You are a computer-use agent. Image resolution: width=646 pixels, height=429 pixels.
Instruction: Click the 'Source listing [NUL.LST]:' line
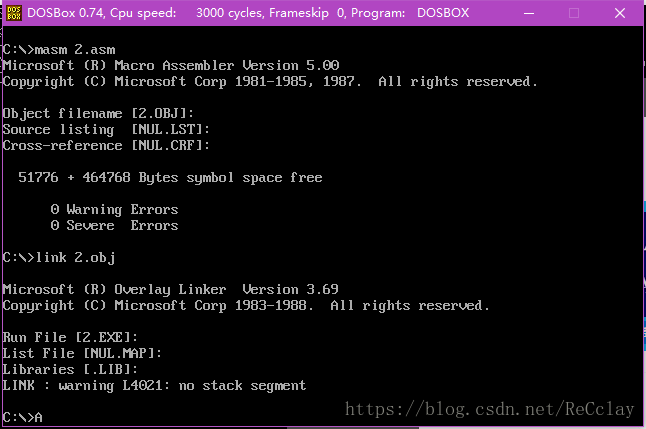pos(106,129)
